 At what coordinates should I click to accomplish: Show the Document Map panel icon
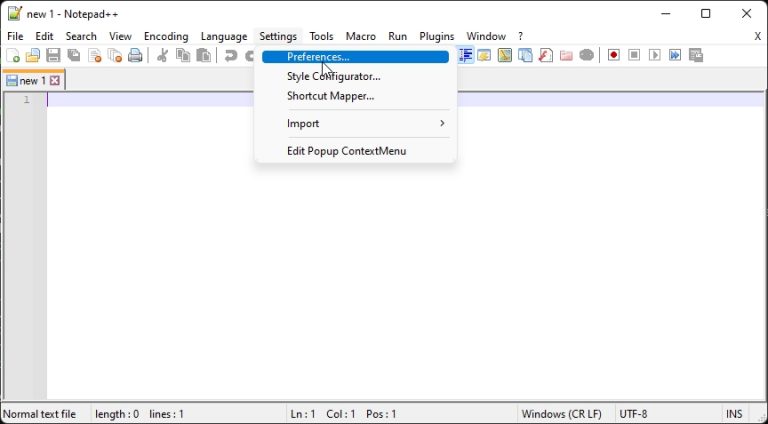[504, 55]
